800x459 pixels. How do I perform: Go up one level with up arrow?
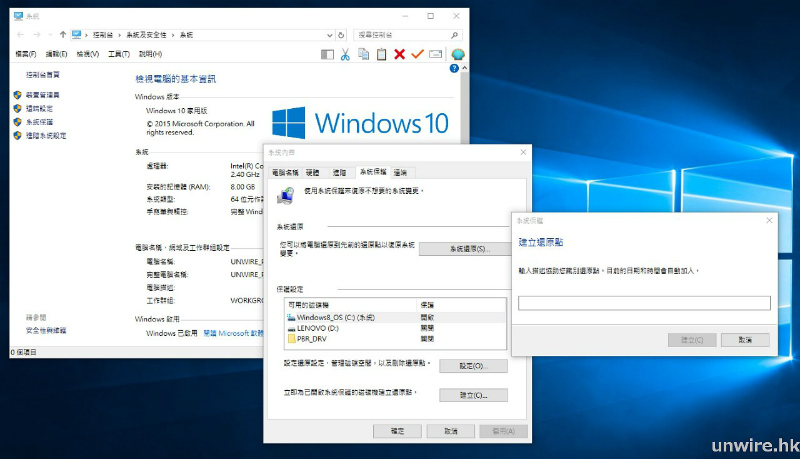[x=63, y=35]
